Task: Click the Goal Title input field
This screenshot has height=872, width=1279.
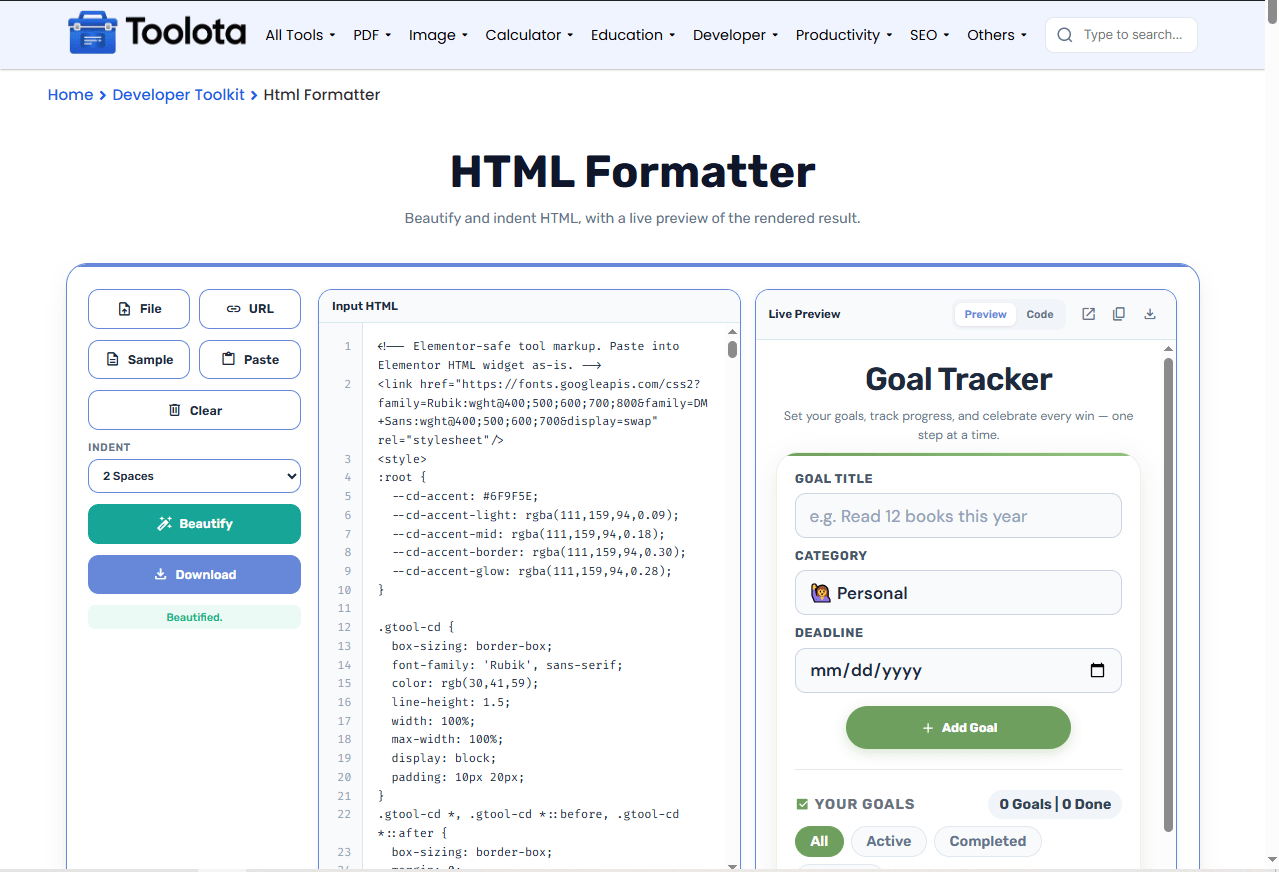Action: click(x=958, y=516)
